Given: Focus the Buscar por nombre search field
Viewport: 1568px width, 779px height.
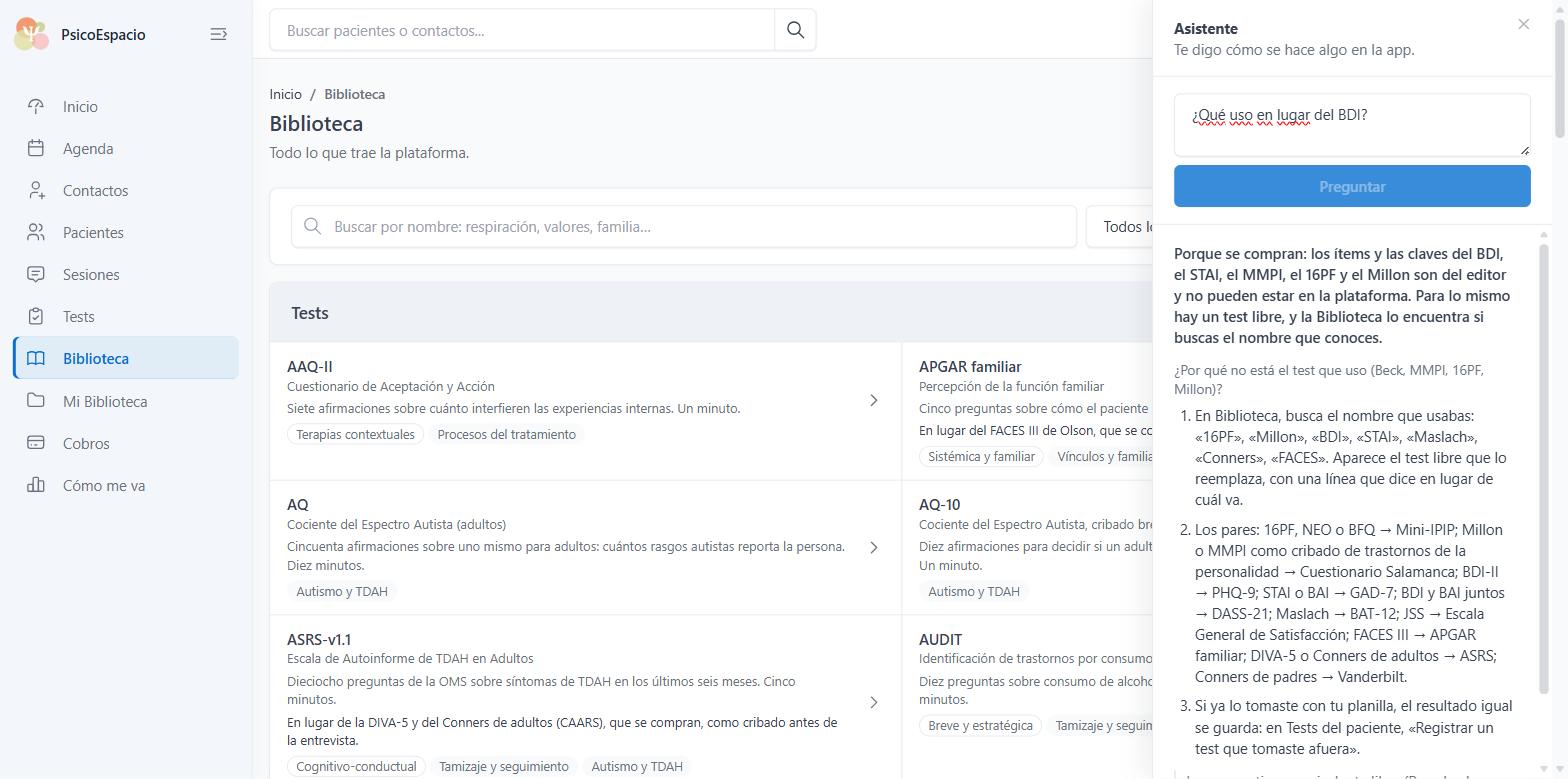Looking at the screenshot, I should click(x=684, y=226).
